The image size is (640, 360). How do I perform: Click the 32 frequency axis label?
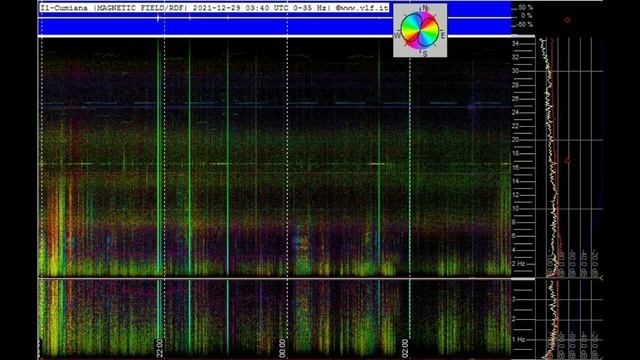(516, 57)
